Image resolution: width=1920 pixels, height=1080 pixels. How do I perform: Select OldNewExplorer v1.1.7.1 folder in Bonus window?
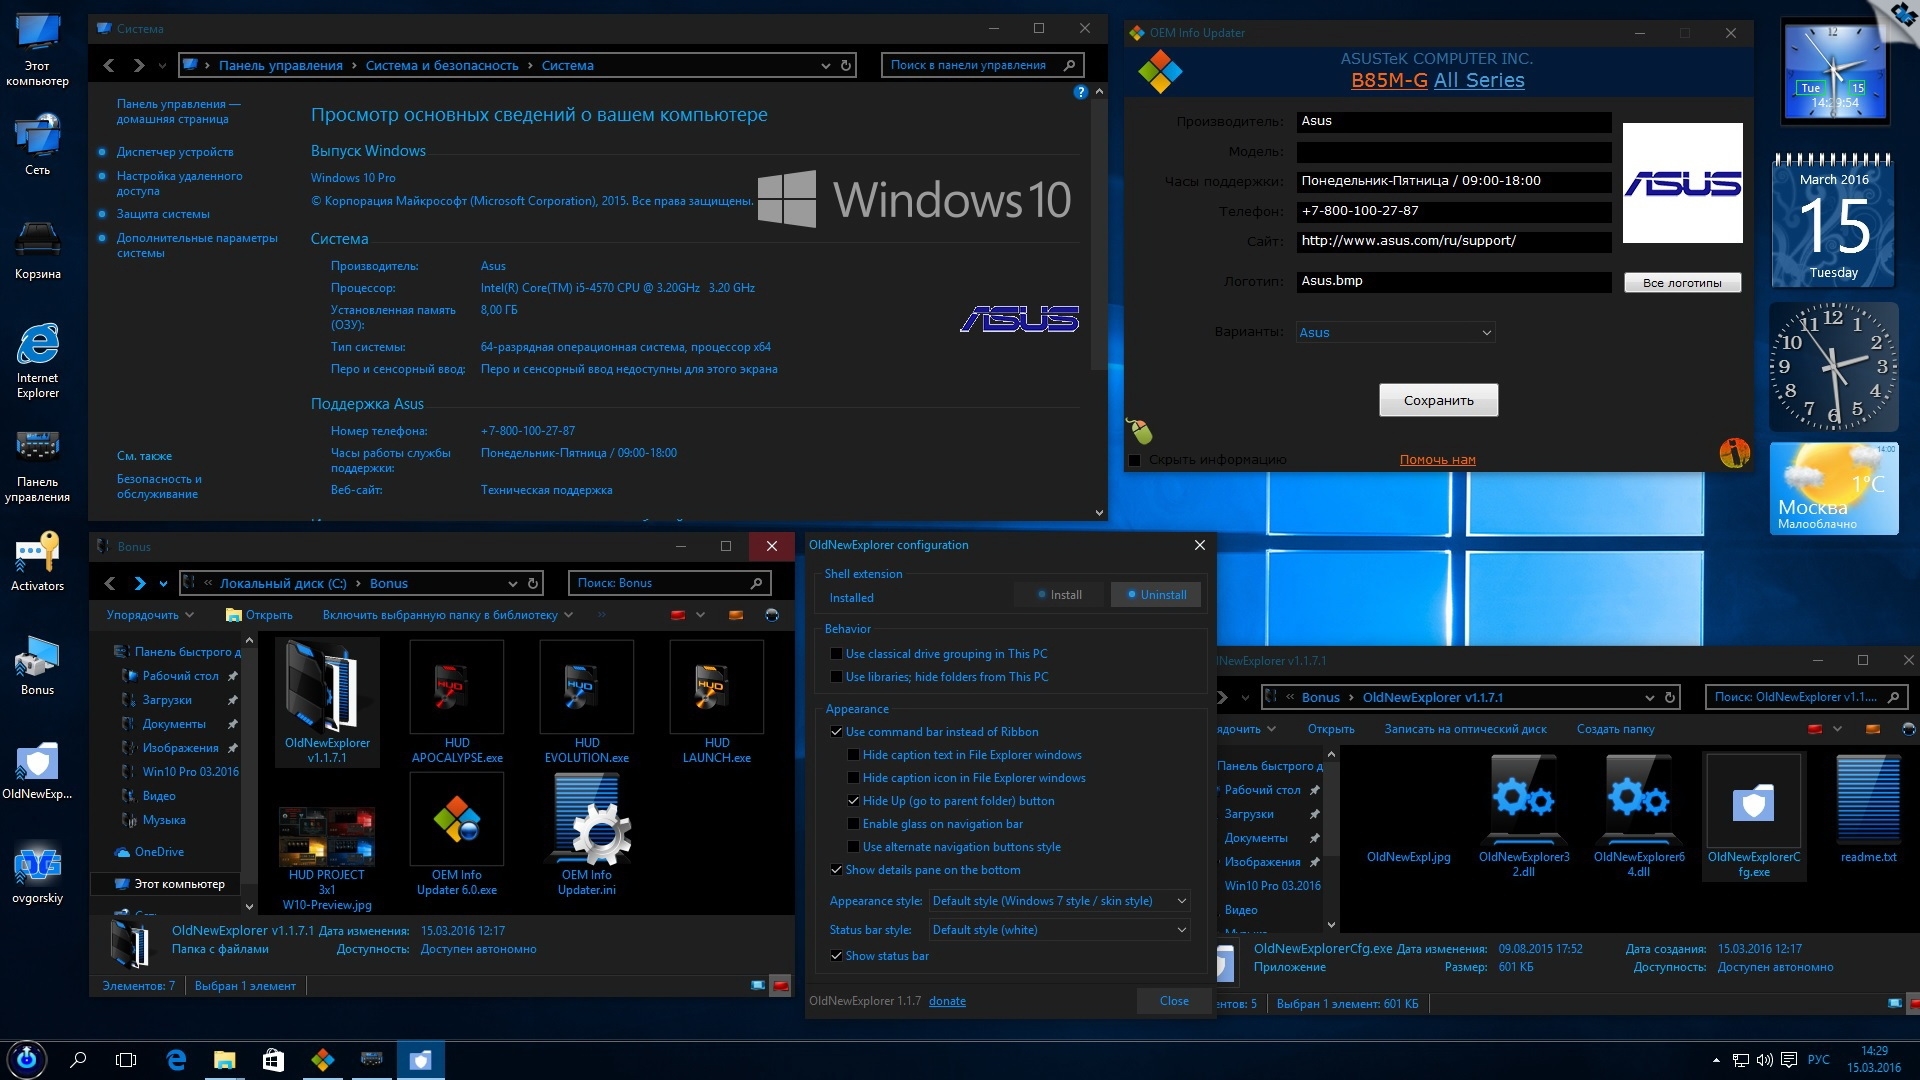click(x=327, y=702)
